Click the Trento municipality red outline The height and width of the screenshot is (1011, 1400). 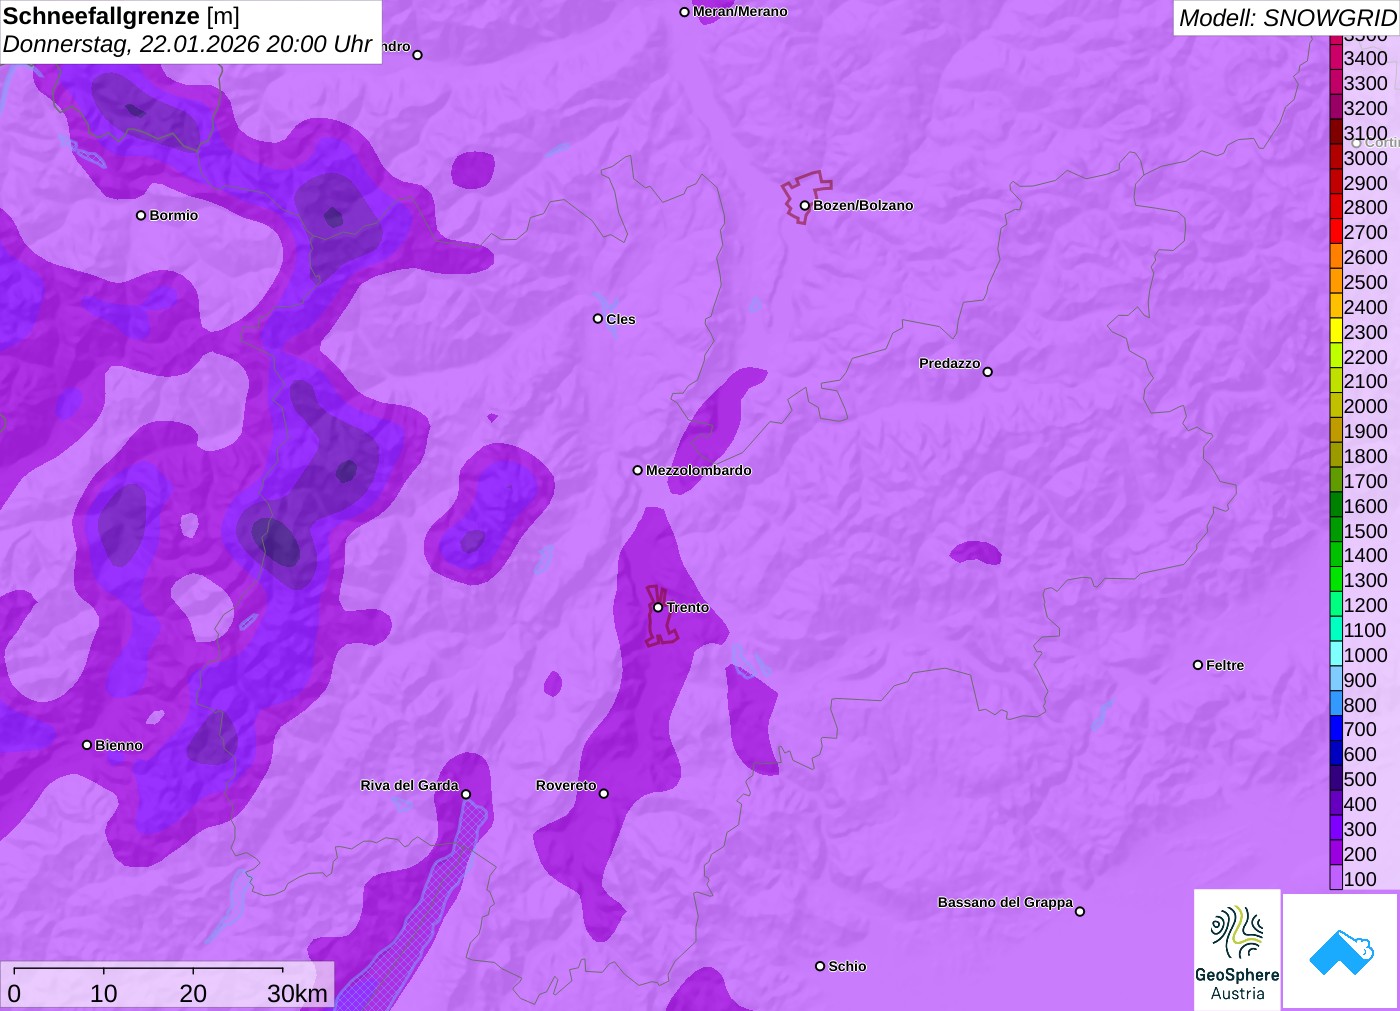coord(661,616)
